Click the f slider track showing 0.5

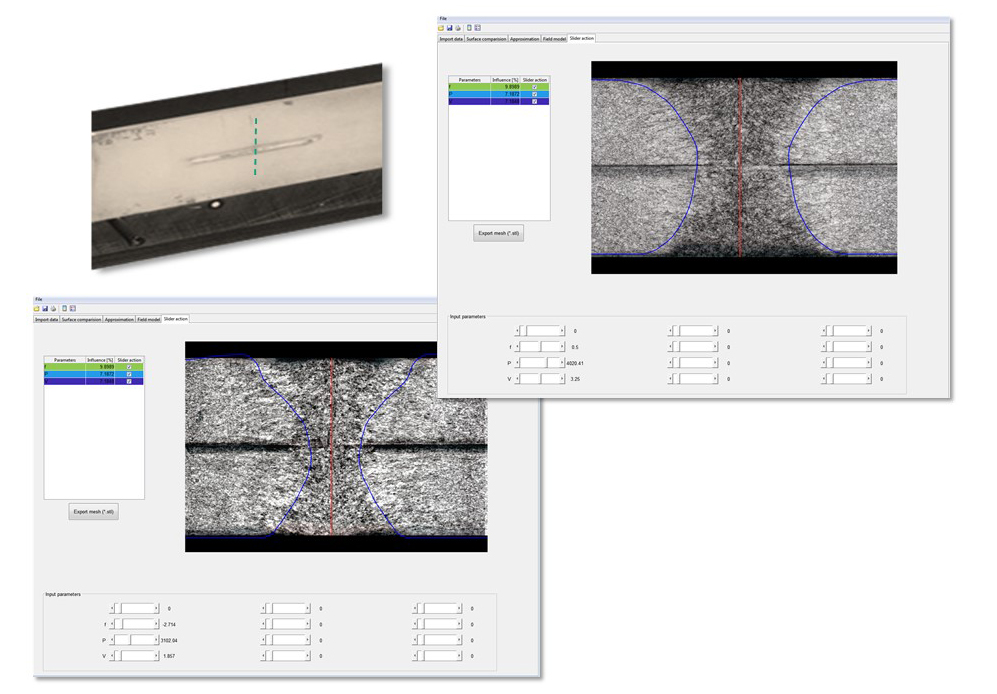tap(540, 347)
